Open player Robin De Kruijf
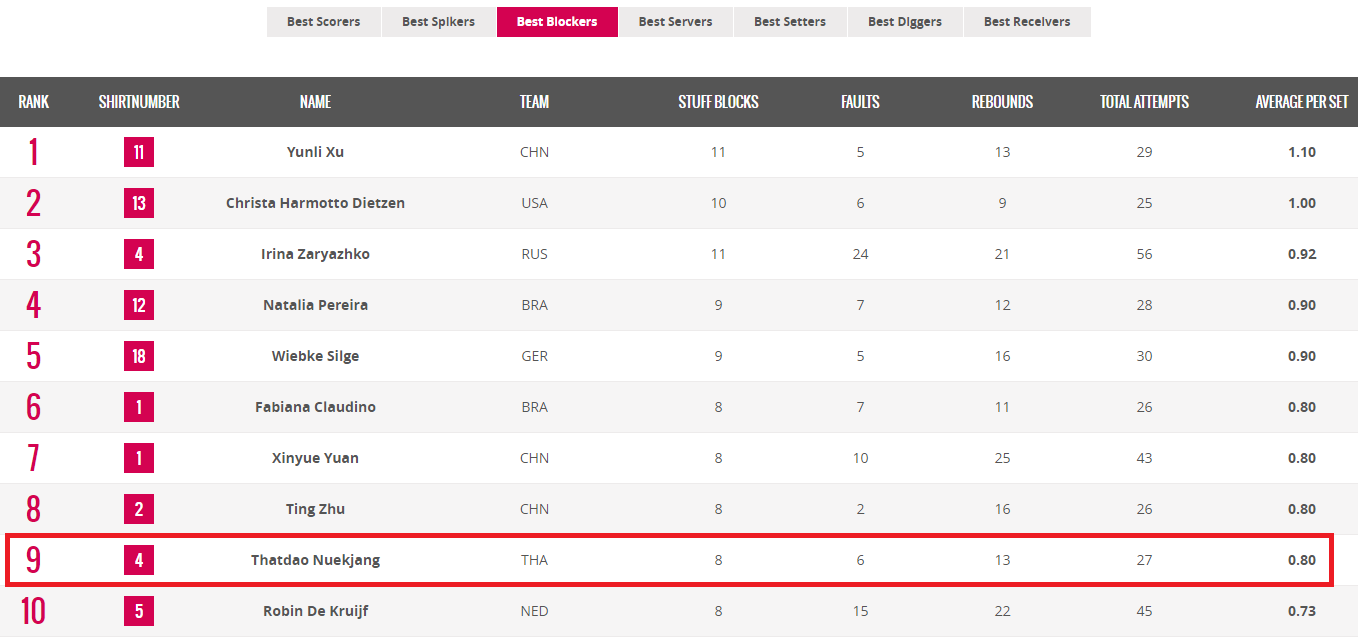This screenshot has width=1358, height=637. click(x=315, y=611)
